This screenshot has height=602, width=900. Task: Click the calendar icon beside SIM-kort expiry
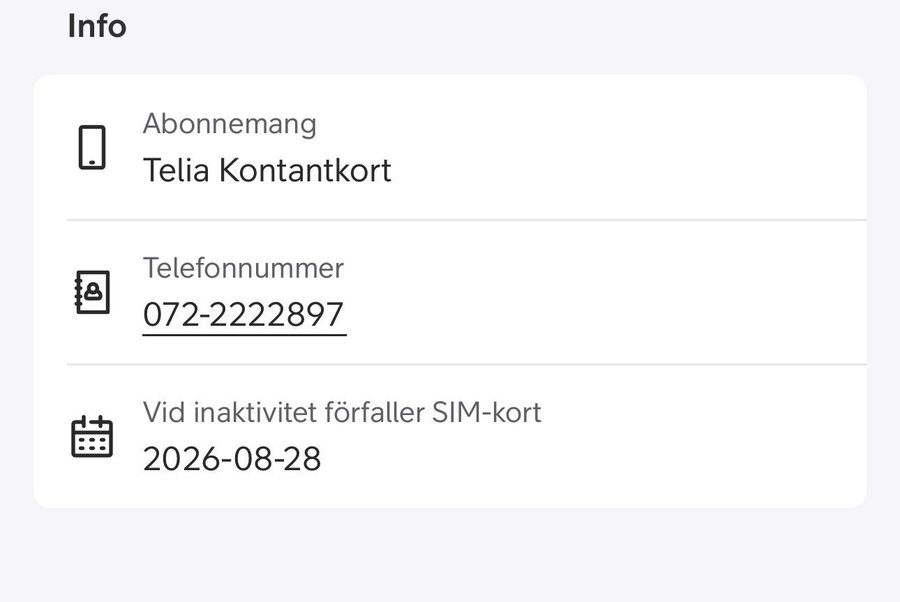(x=92, y=437)
